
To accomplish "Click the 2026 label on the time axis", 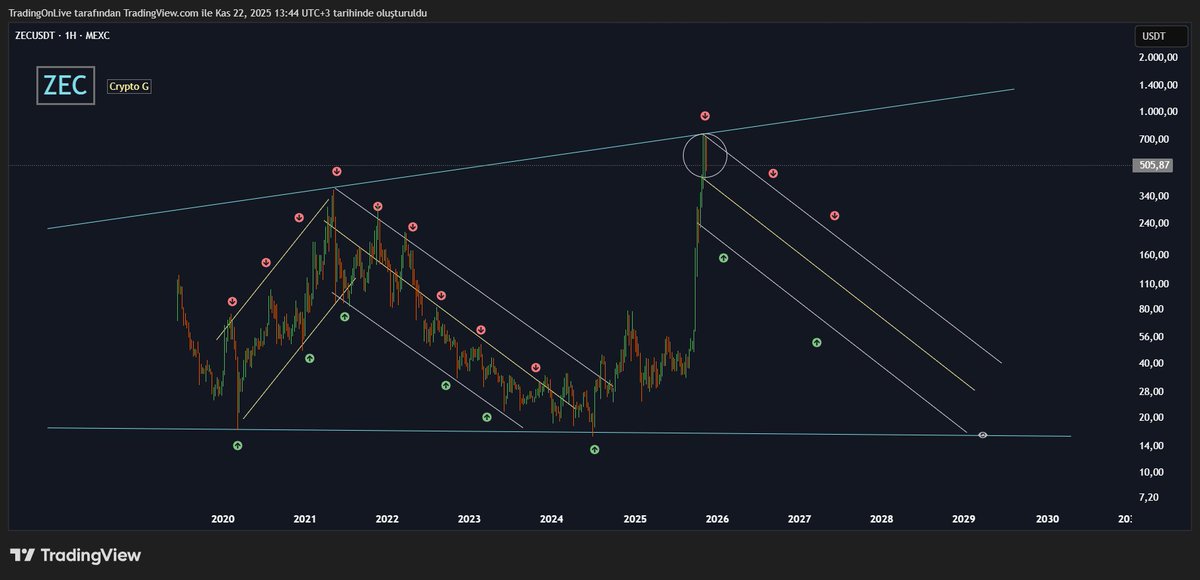I will (717, 520).
